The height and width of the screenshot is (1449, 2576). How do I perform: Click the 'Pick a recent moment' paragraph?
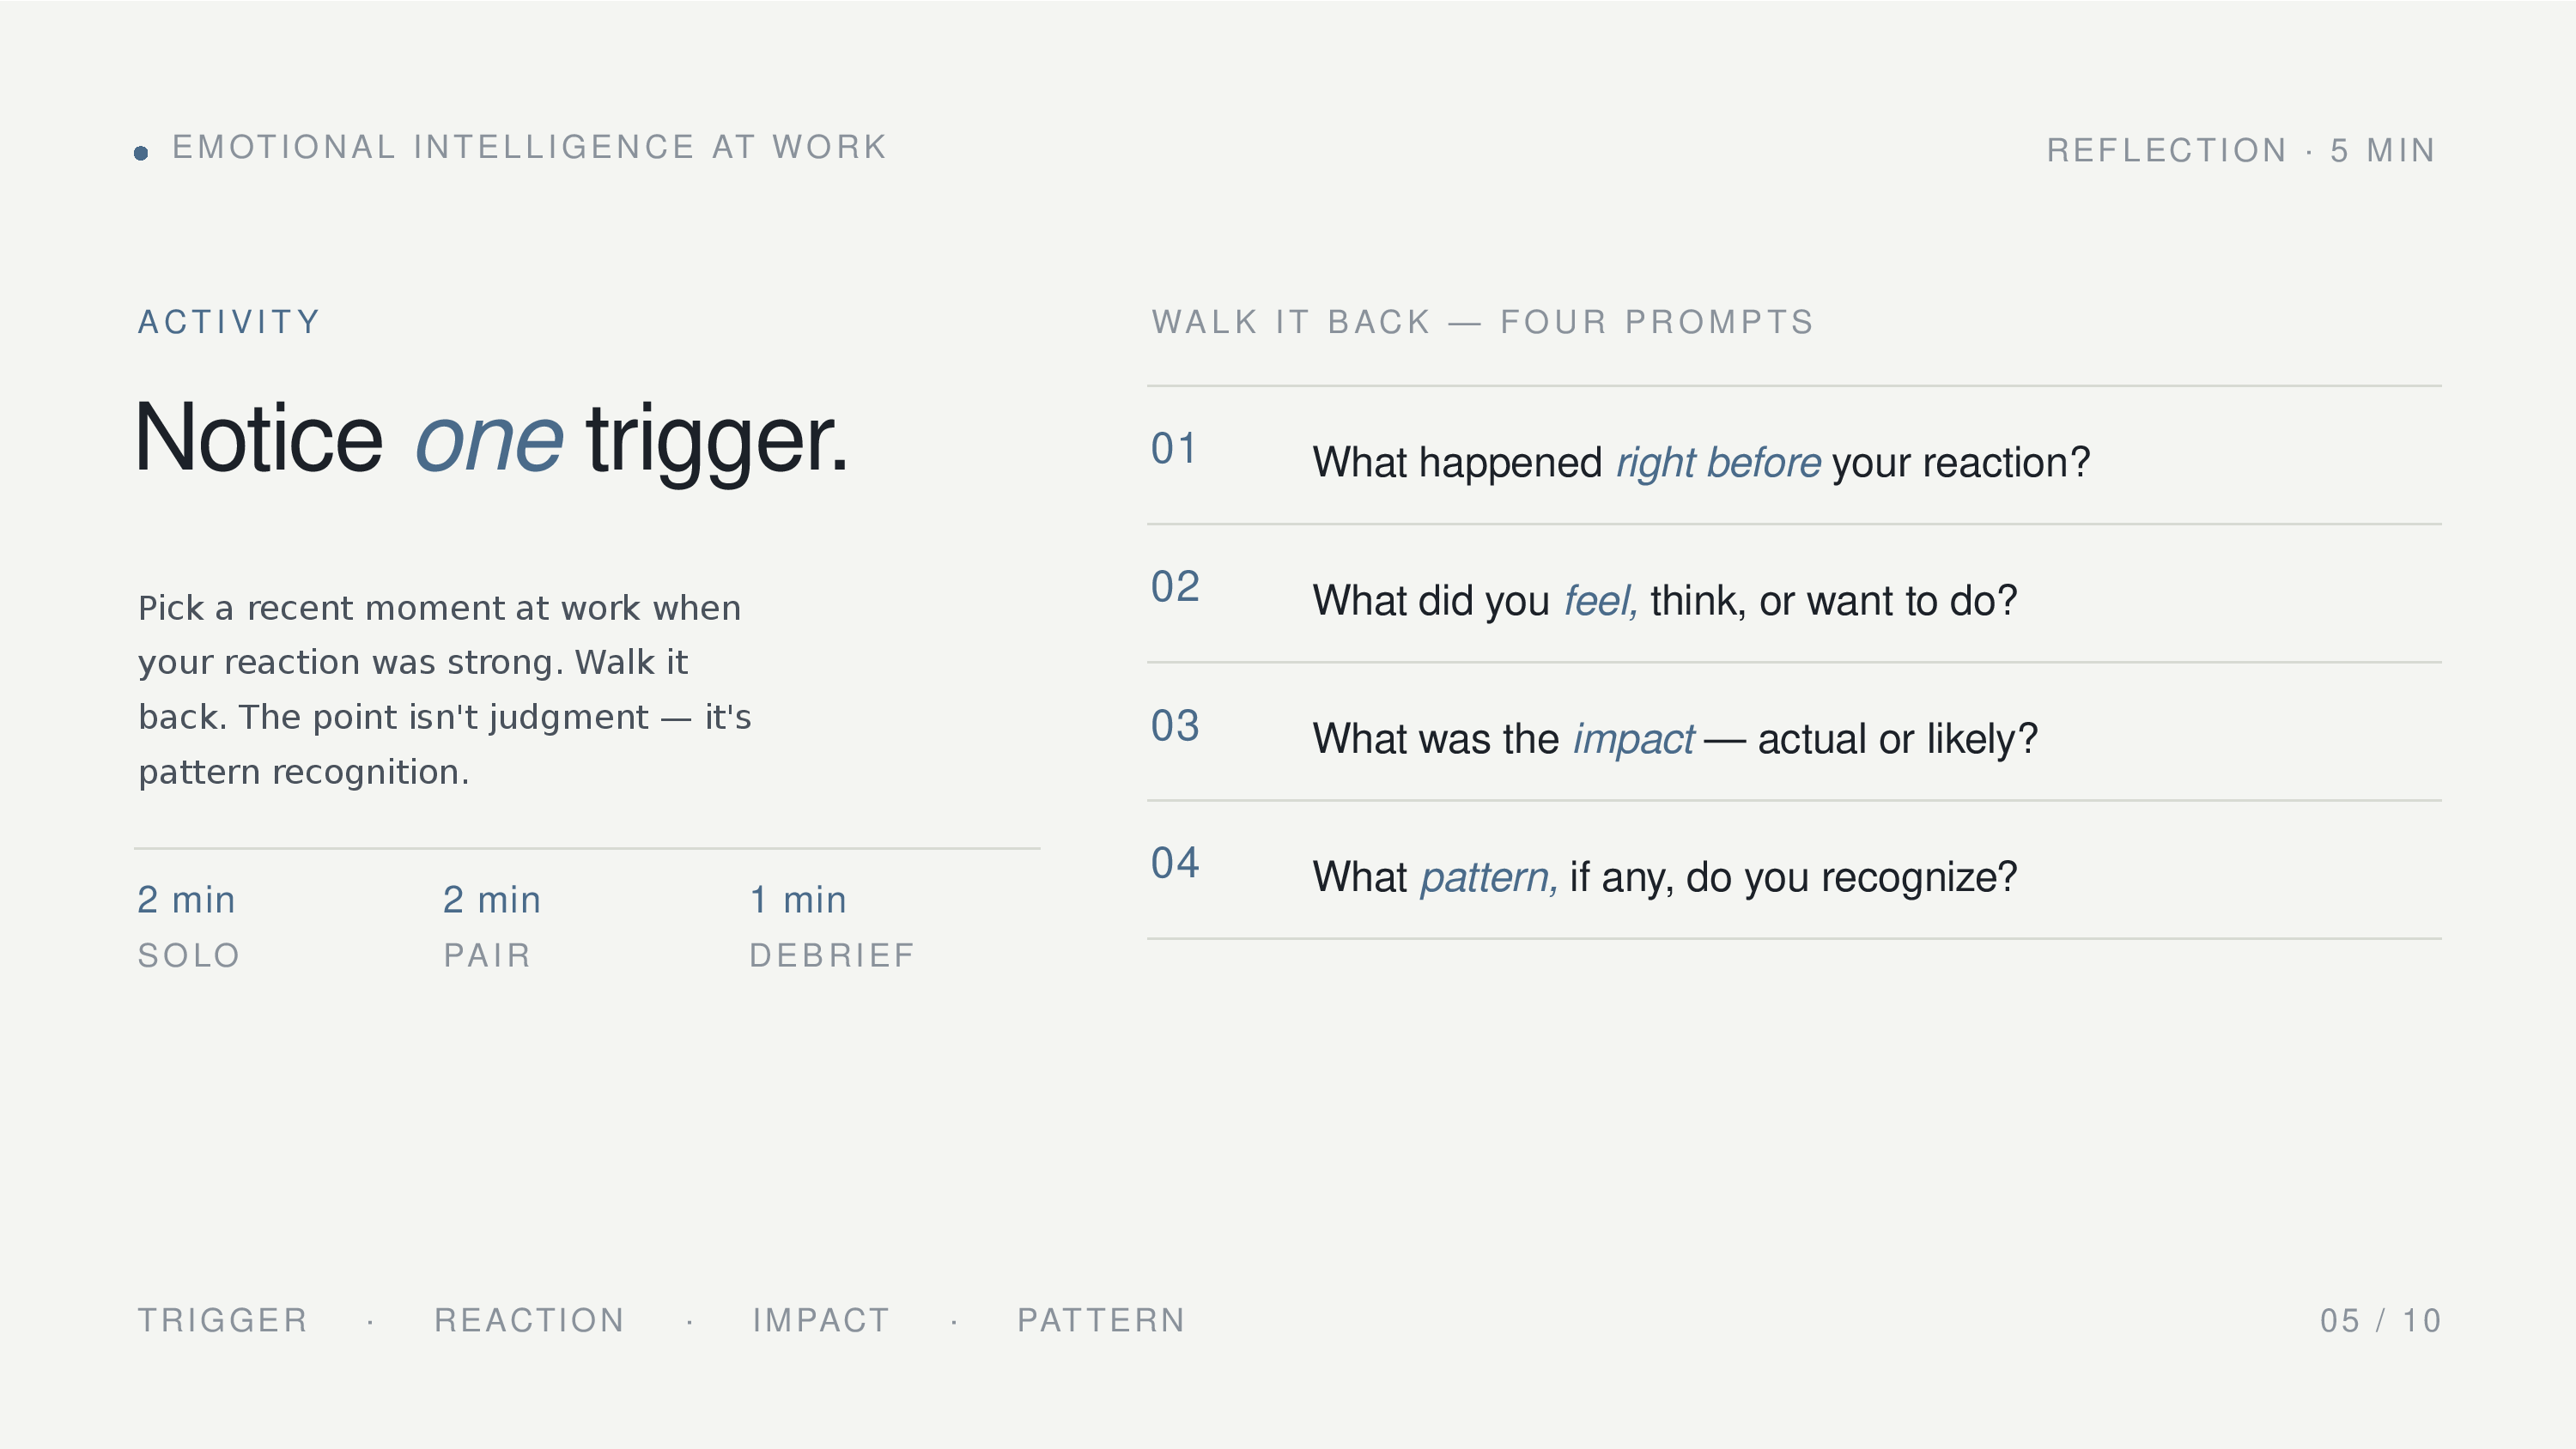click(x=444, y=689)
